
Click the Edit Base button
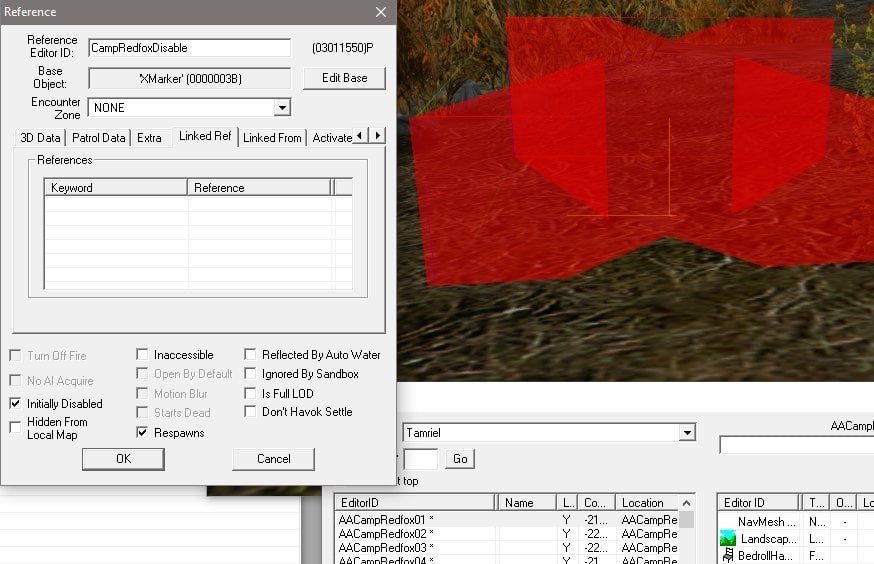(344, 78)
